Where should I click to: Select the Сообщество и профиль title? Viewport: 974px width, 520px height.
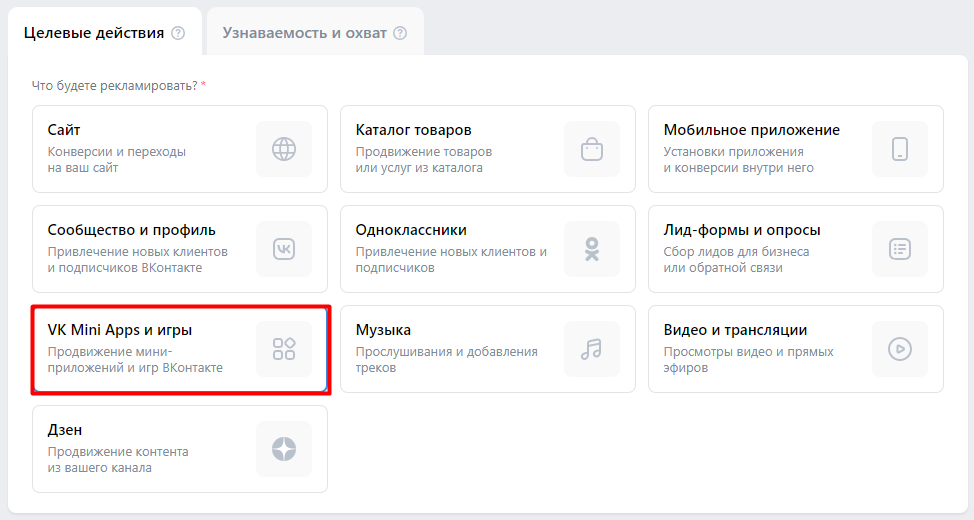click(132, 230)
